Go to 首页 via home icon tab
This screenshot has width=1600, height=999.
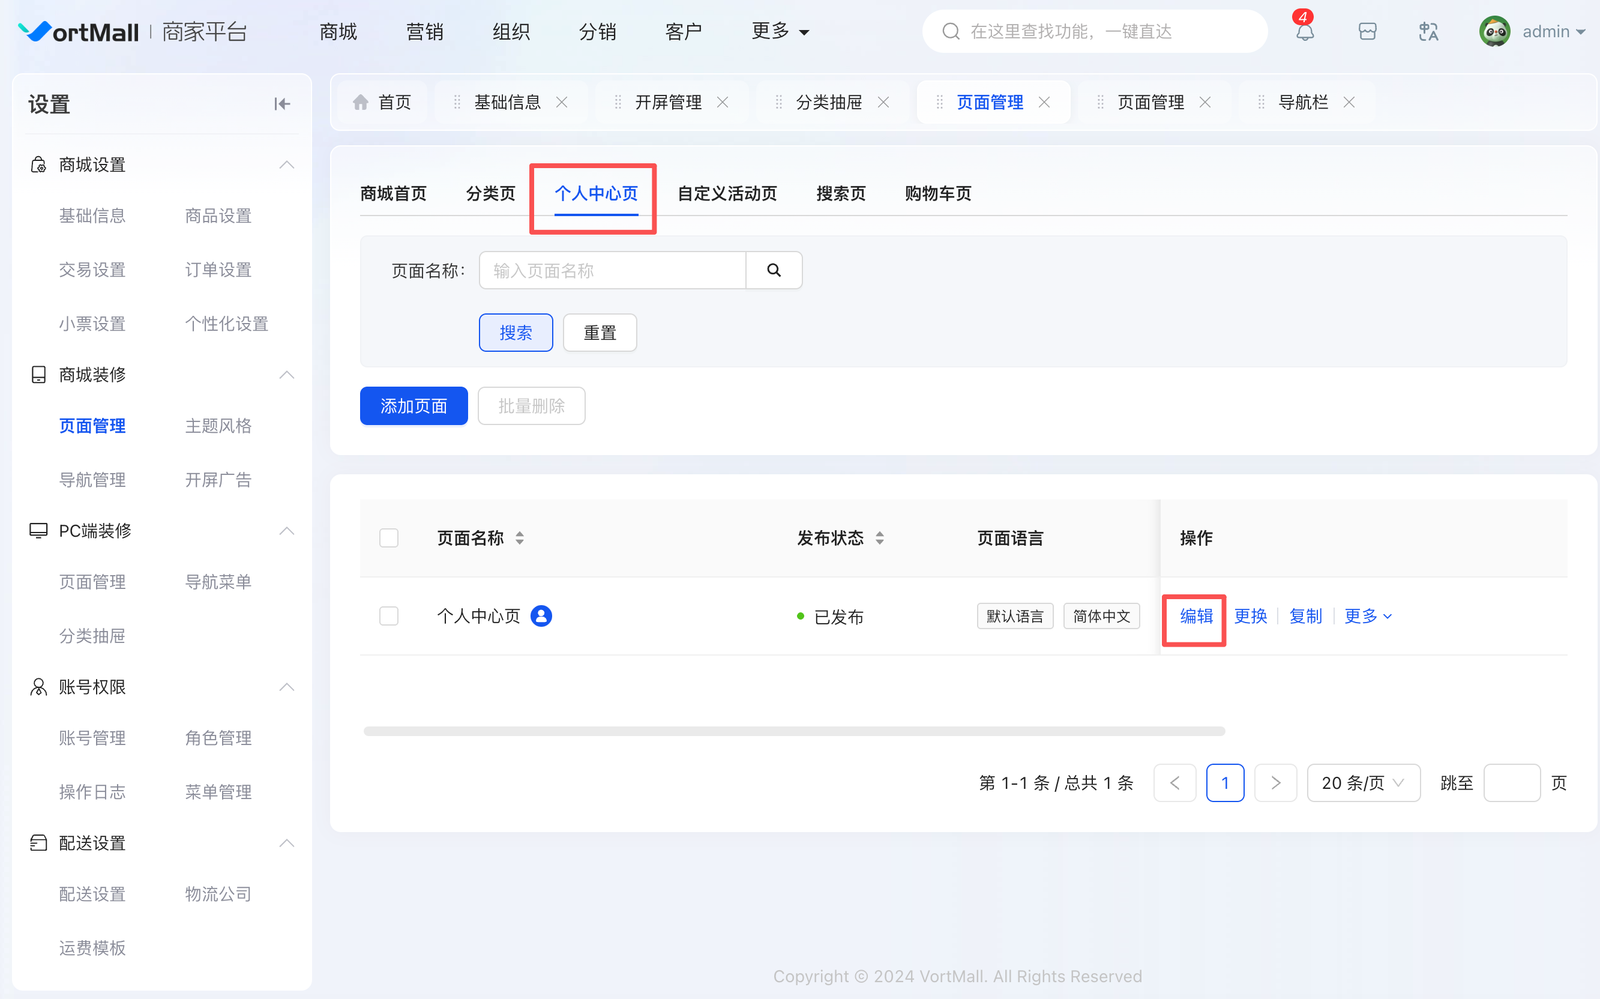click(382, 102)
